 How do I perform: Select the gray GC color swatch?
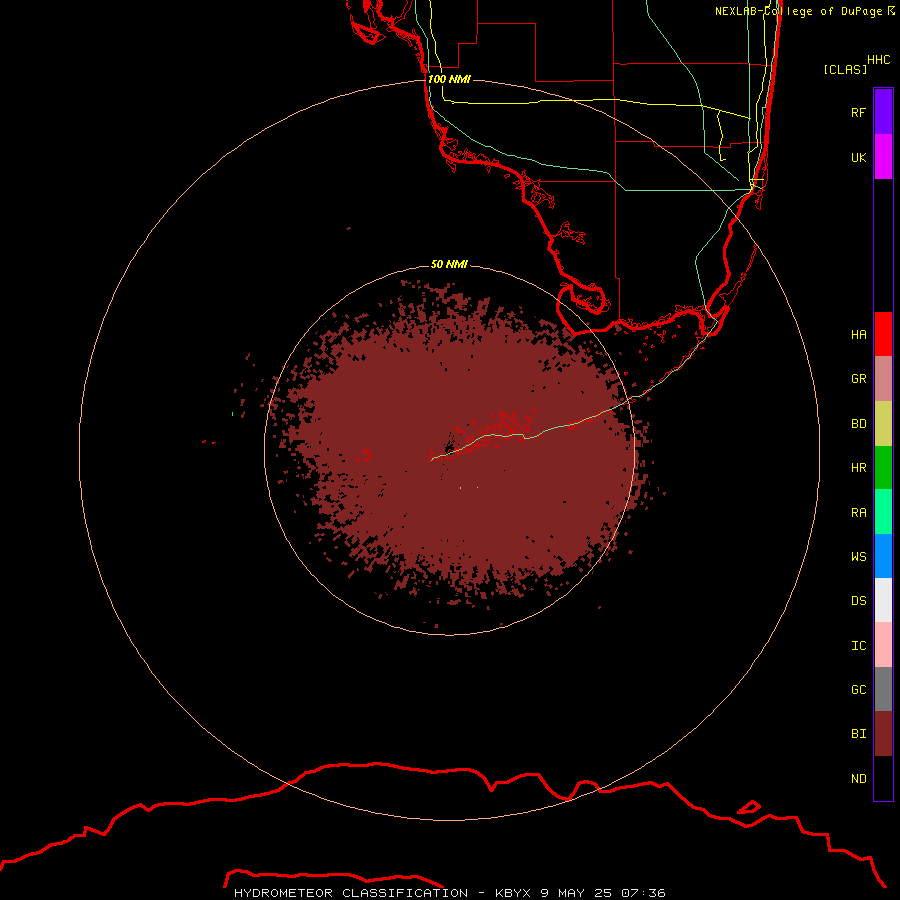883,689
